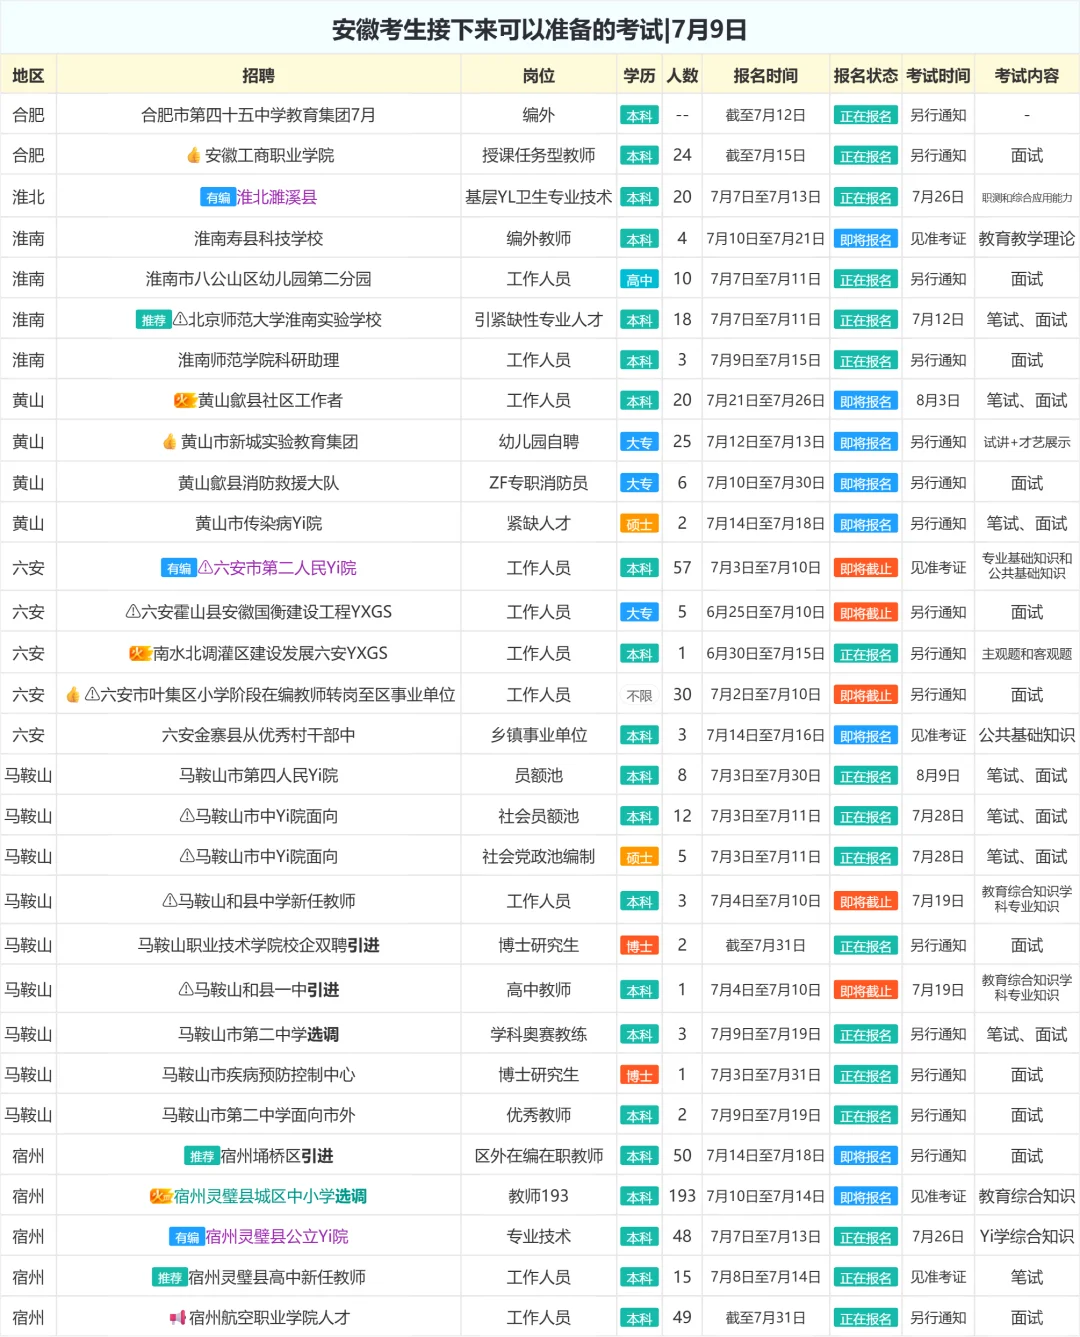Click the 即将截止 badge in 六安市第二人民Yi院 row
The height and width of the screenshot is (1337, 1080).
click(x=865, y=569)
